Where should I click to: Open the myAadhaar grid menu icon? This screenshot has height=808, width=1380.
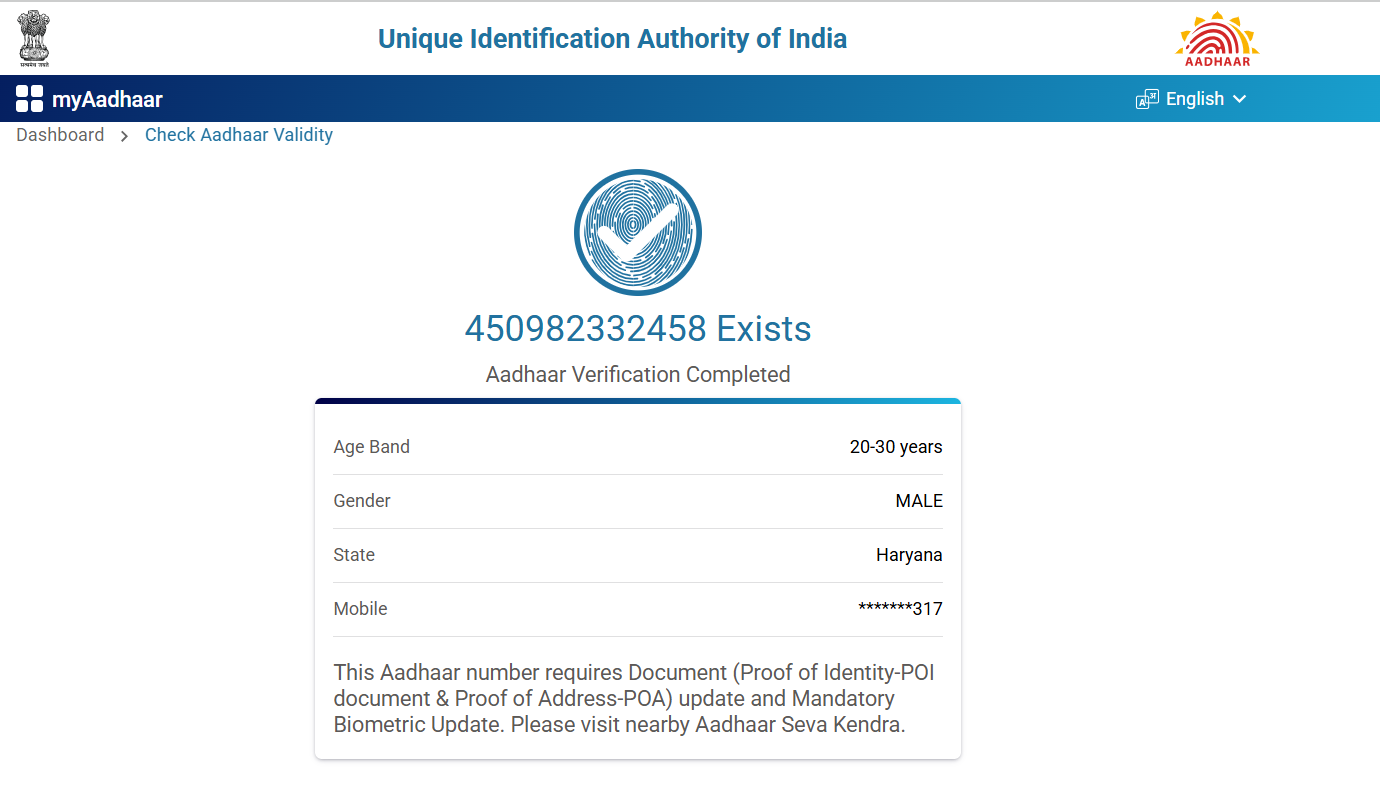coord(29,99)
